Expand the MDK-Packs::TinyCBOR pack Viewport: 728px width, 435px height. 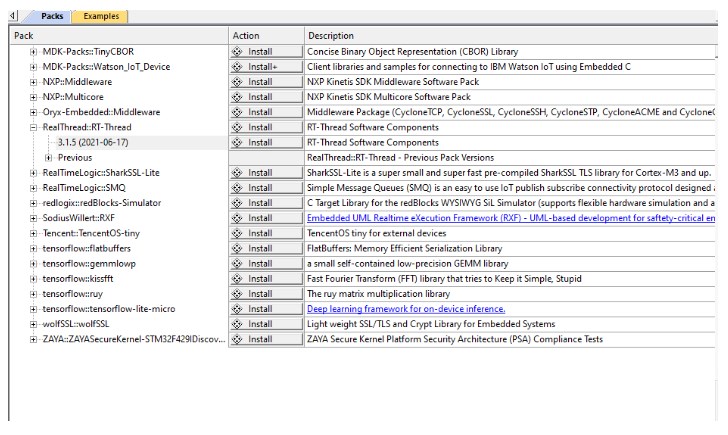(33, 52)
